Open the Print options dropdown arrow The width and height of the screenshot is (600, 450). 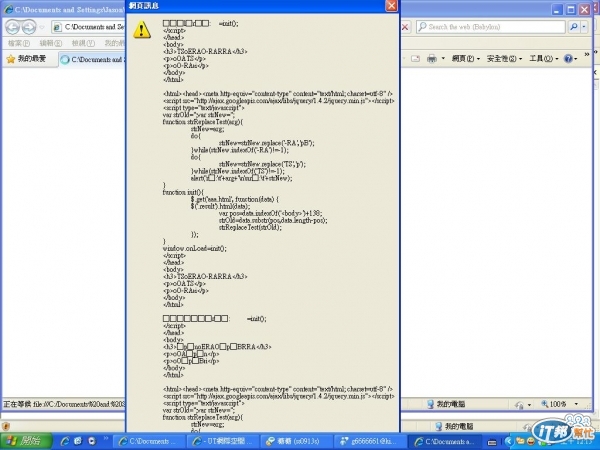tap(443, 59)
